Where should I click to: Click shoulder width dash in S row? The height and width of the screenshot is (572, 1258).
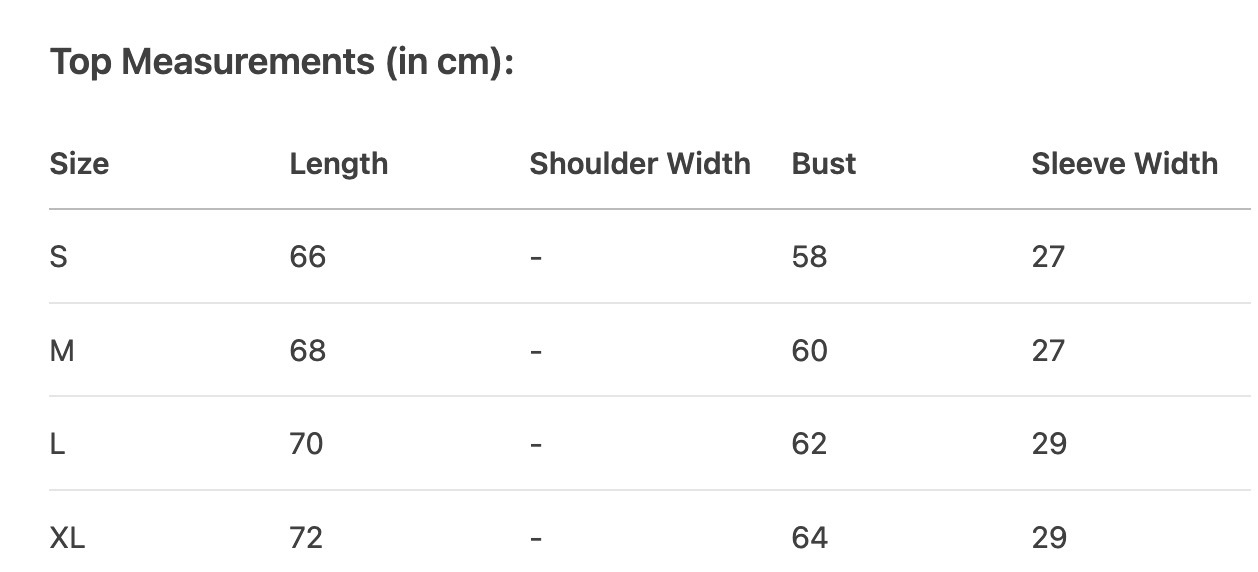(536, 258)
